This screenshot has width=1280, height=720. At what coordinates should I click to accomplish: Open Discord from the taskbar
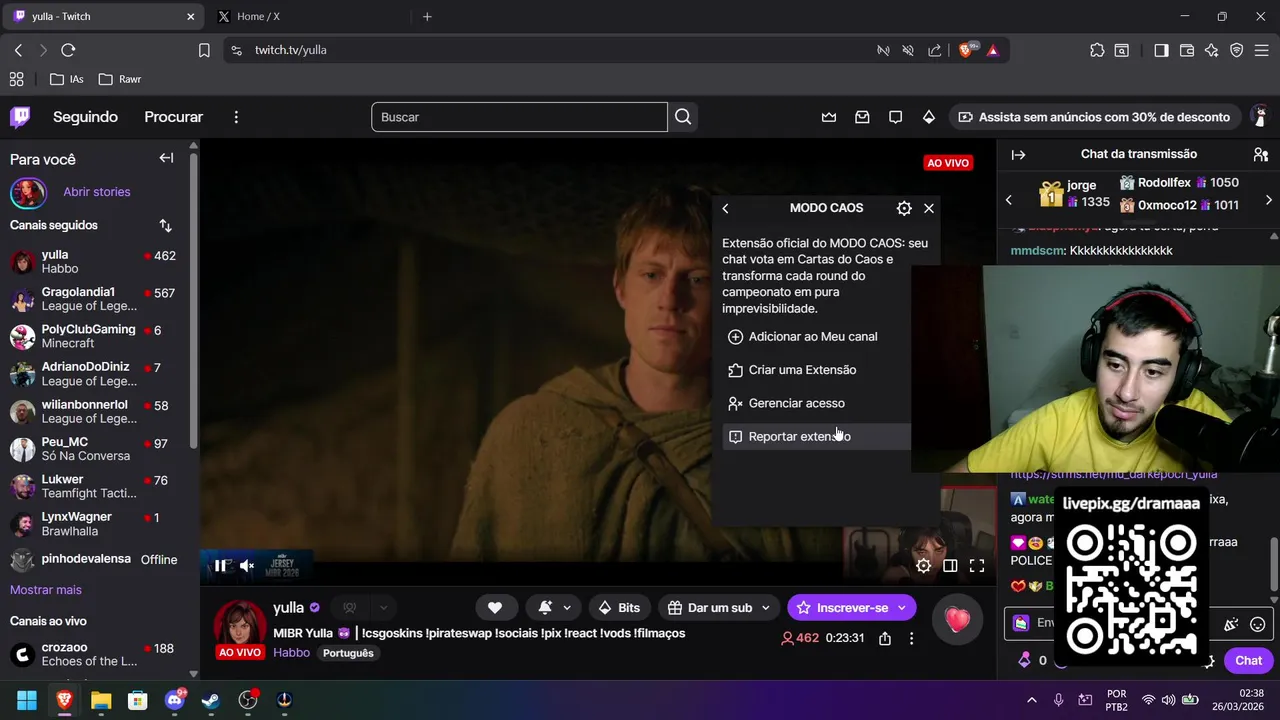174,700
